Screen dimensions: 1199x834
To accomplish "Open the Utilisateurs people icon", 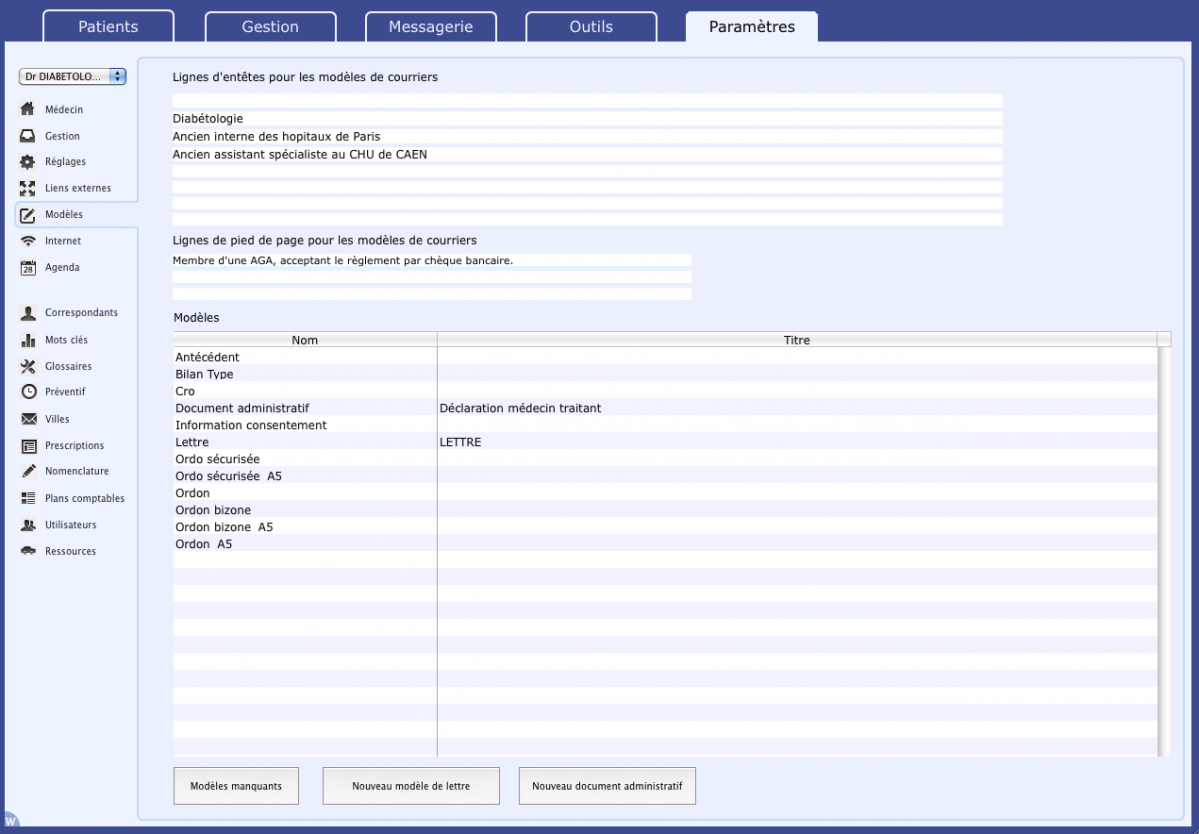I will point(28,524).
